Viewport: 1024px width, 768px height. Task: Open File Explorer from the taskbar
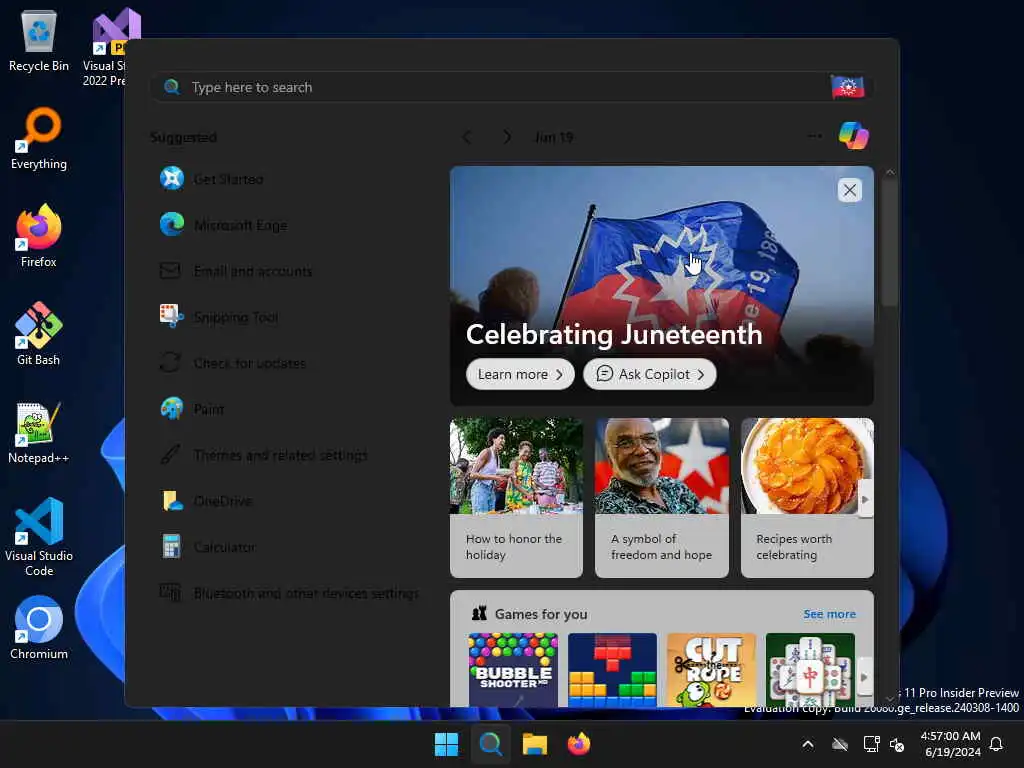click(534, 744)
